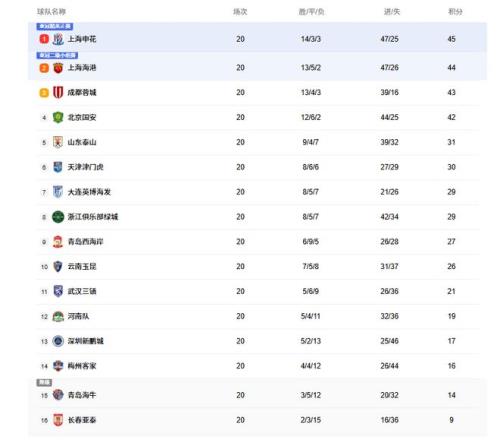Click the points (积分) column header
Image resolution: width=500 pixels, height=440 pixels.
[455, 12]
